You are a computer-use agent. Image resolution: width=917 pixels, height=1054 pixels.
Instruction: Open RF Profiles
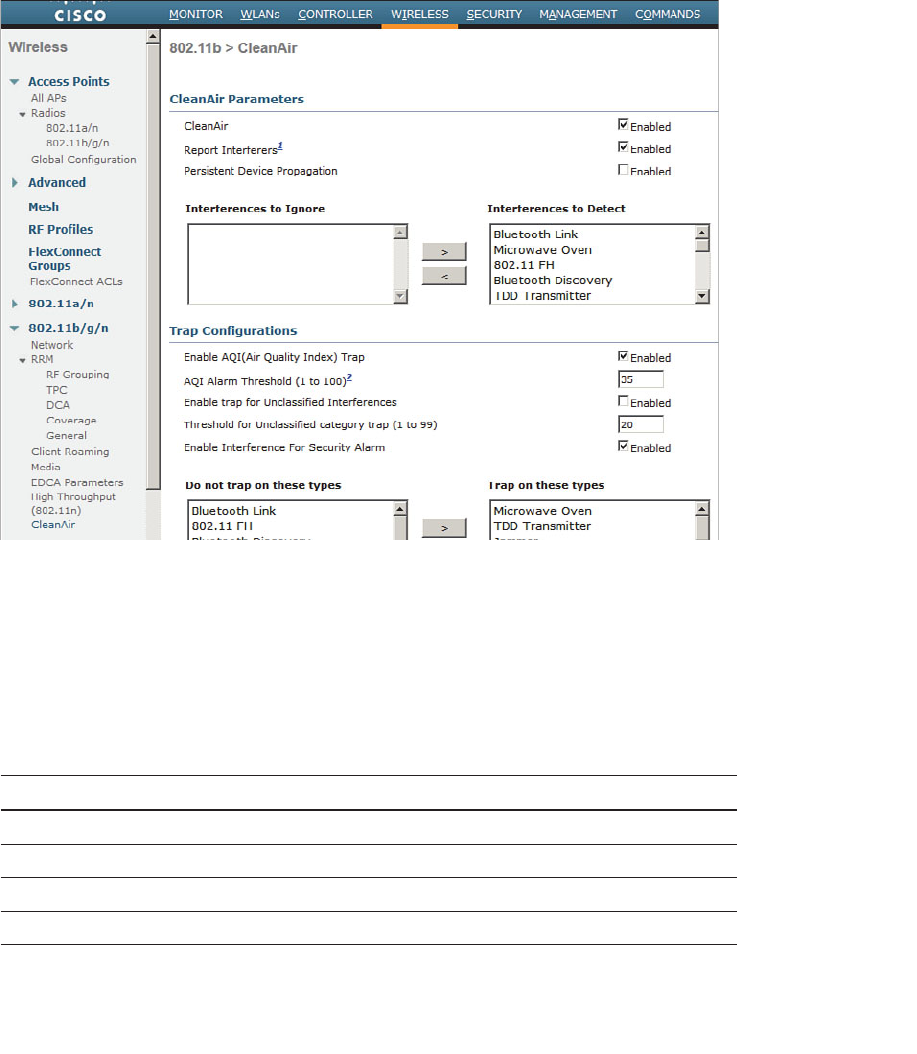click(61, 229)
